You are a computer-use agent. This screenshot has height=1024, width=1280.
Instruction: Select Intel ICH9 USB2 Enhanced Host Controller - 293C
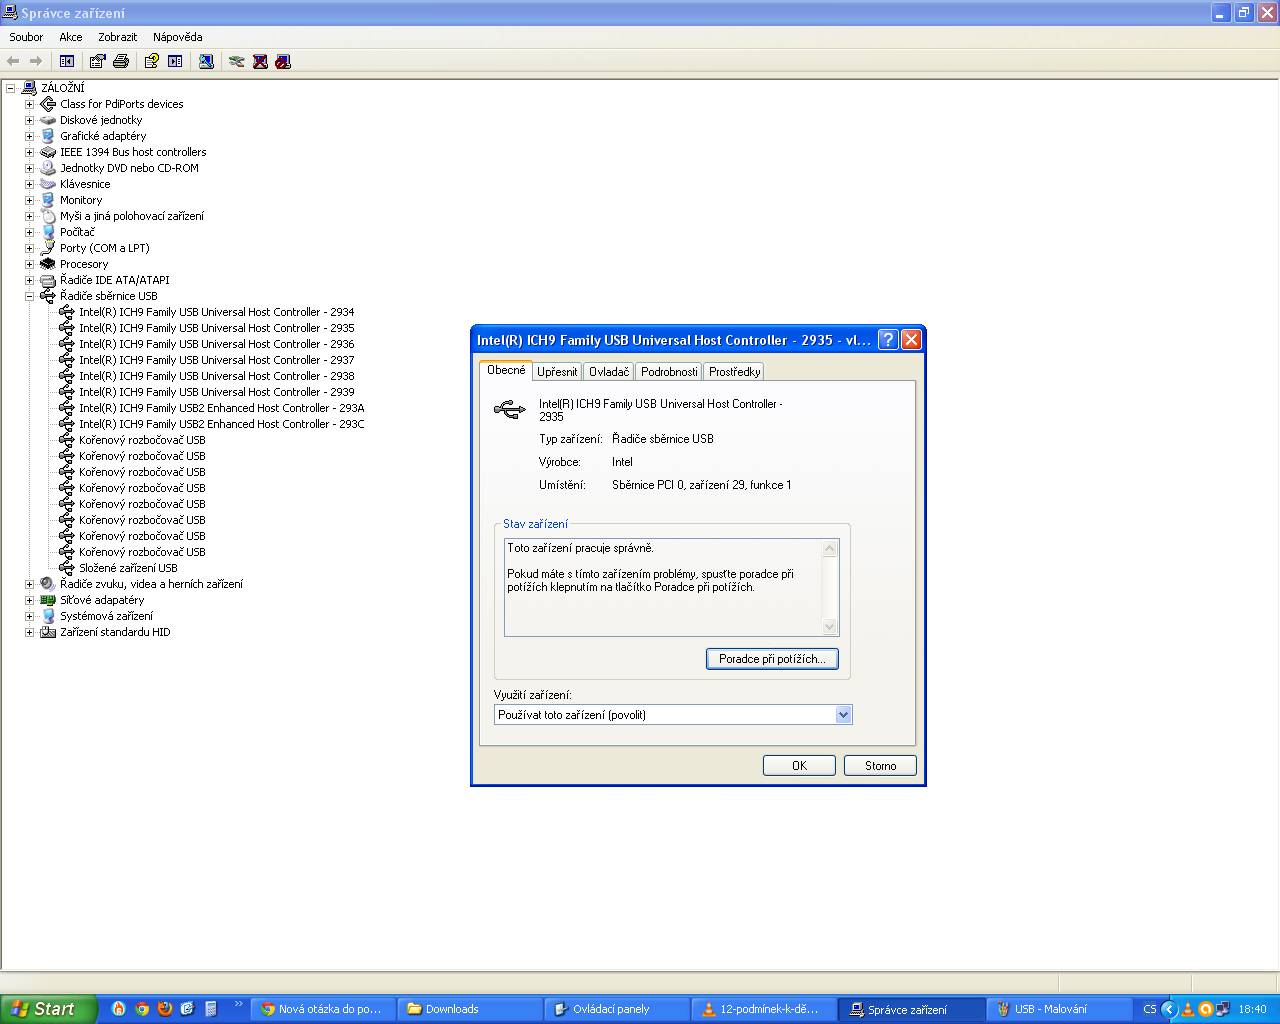pos(221,424)
